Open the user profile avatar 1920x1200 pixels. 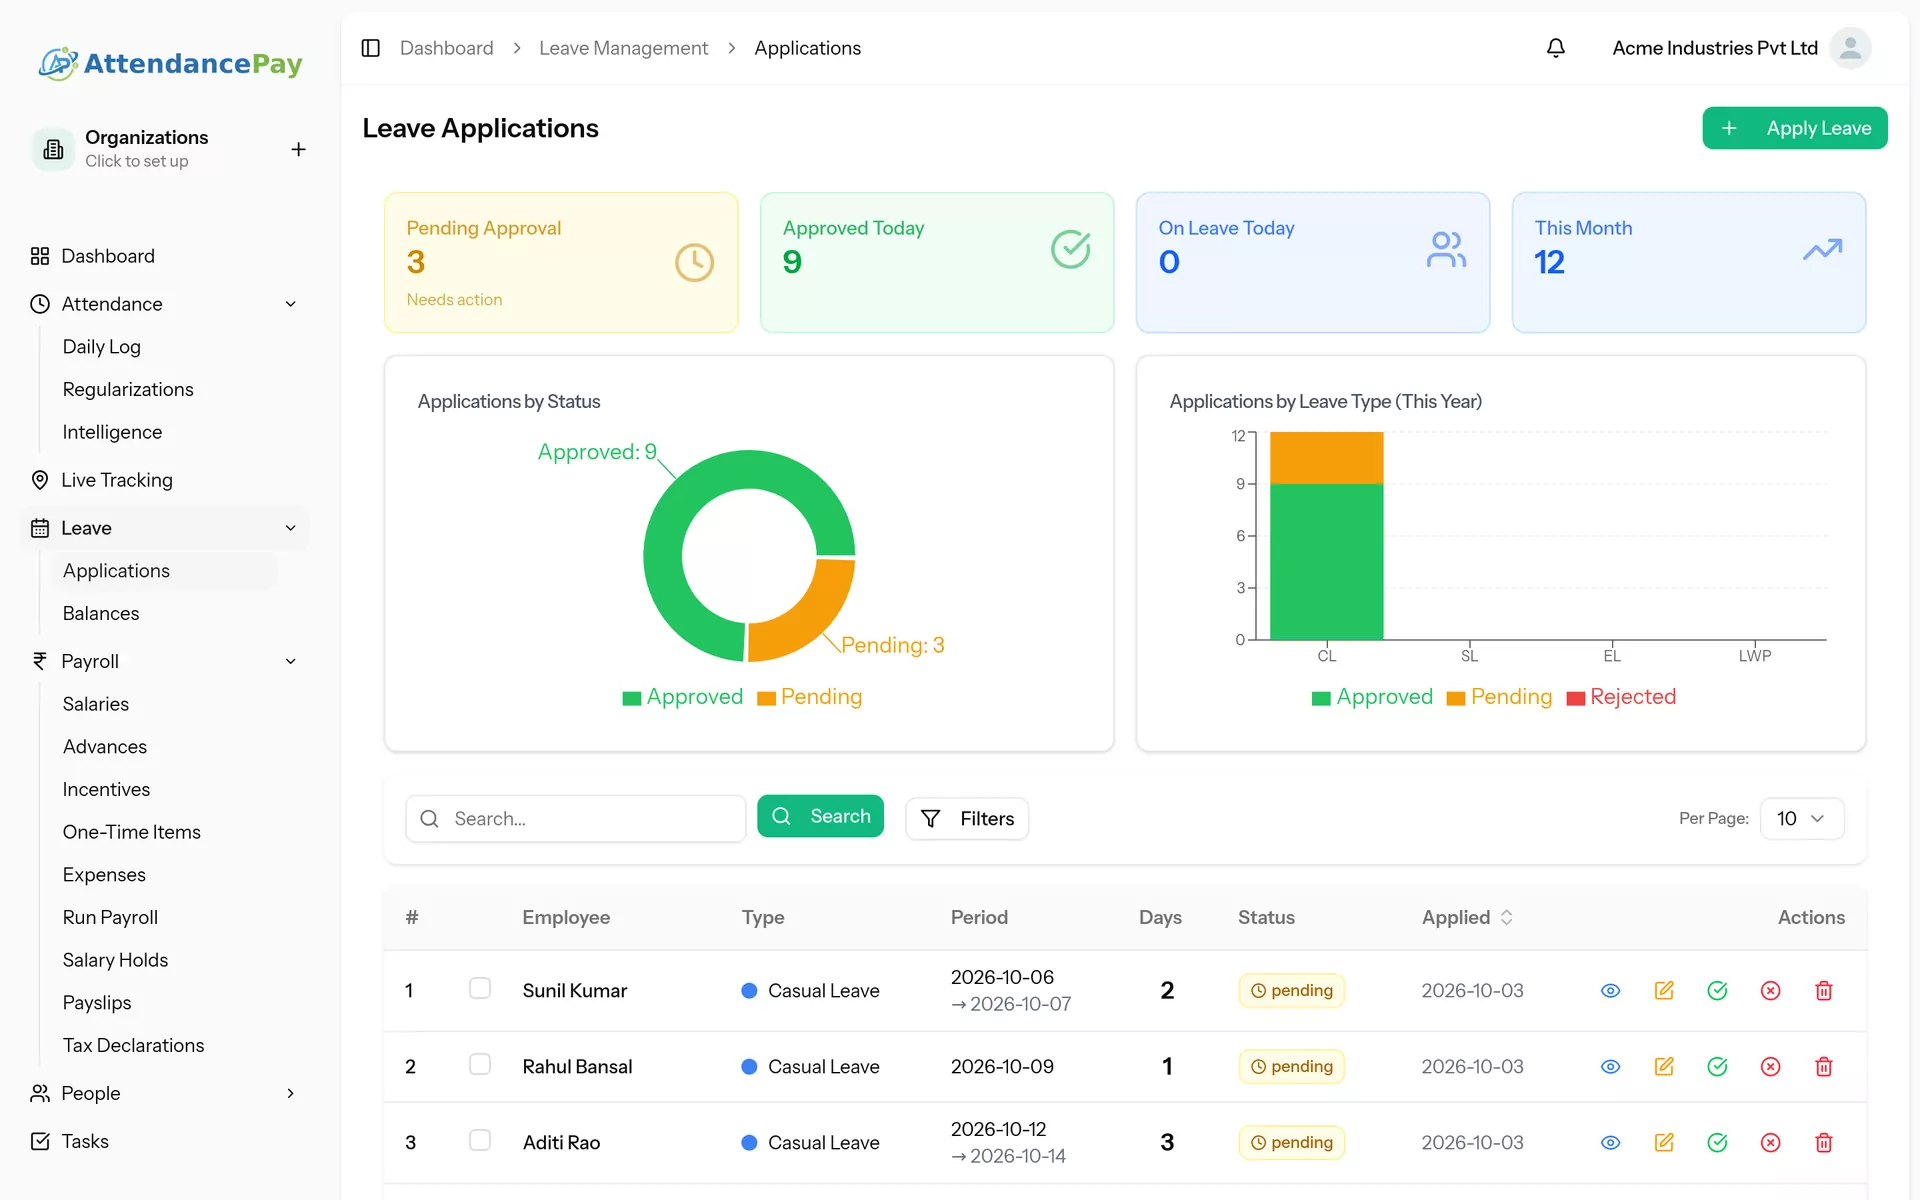click(x=1850, y=48)
